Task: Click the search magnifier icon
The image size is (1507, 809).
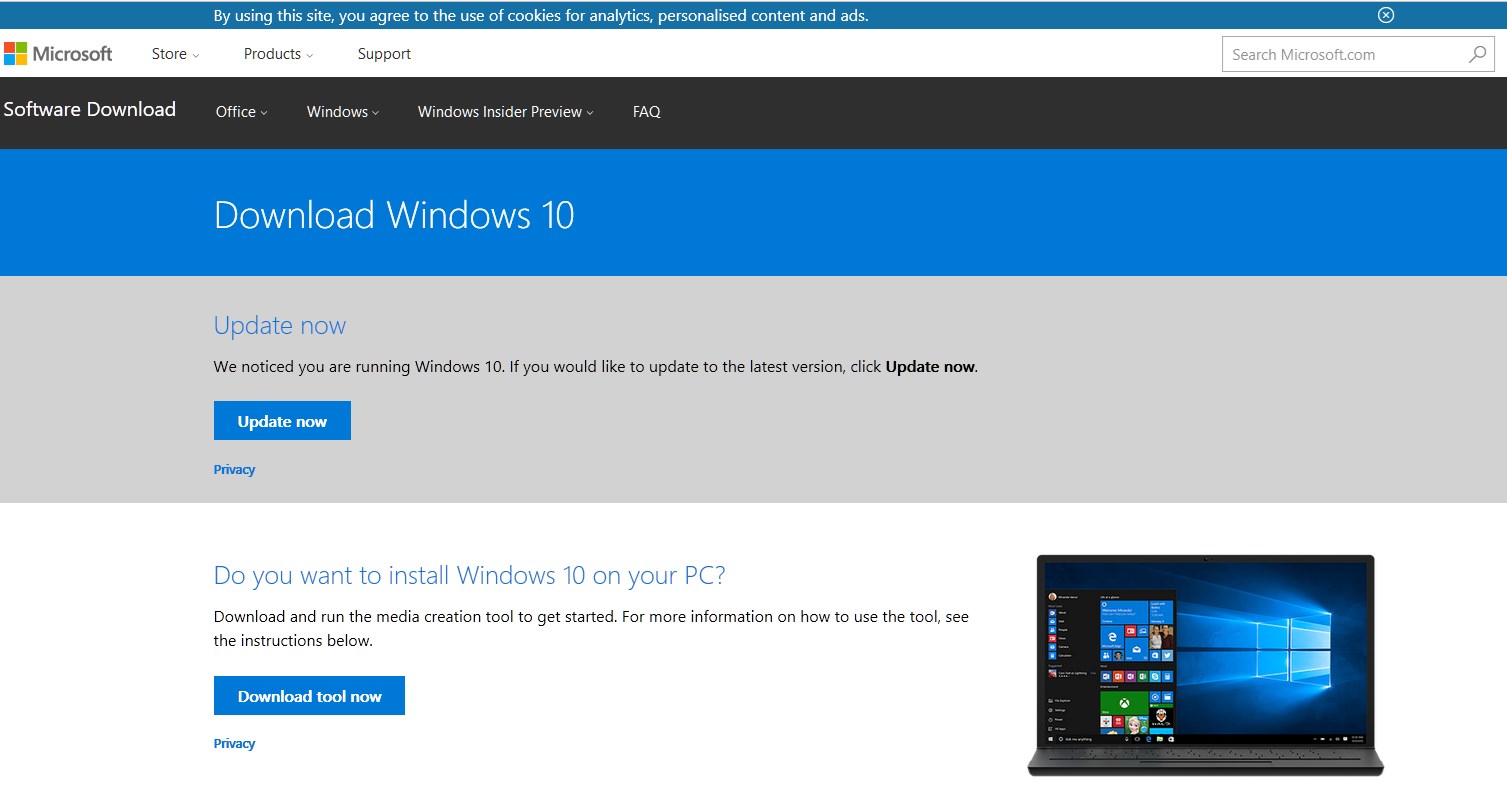Action: pos(1477,55)
